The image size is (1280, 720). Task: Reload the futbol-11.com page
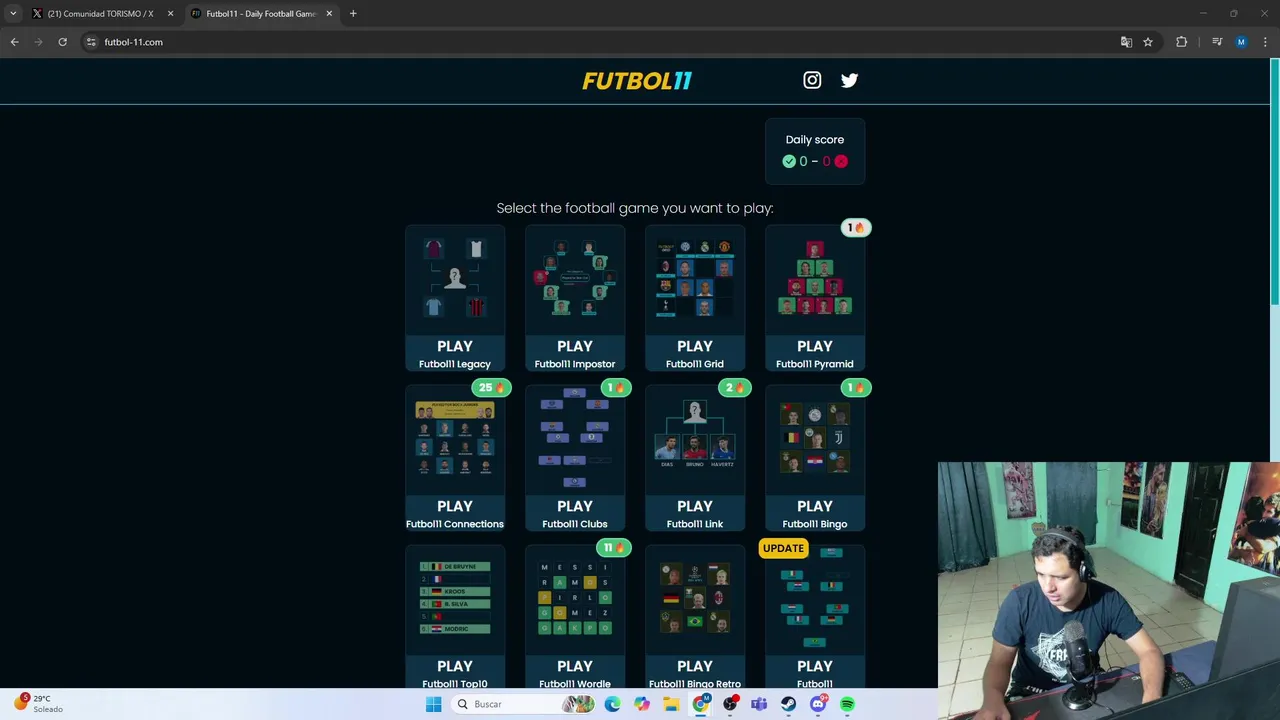62,42
